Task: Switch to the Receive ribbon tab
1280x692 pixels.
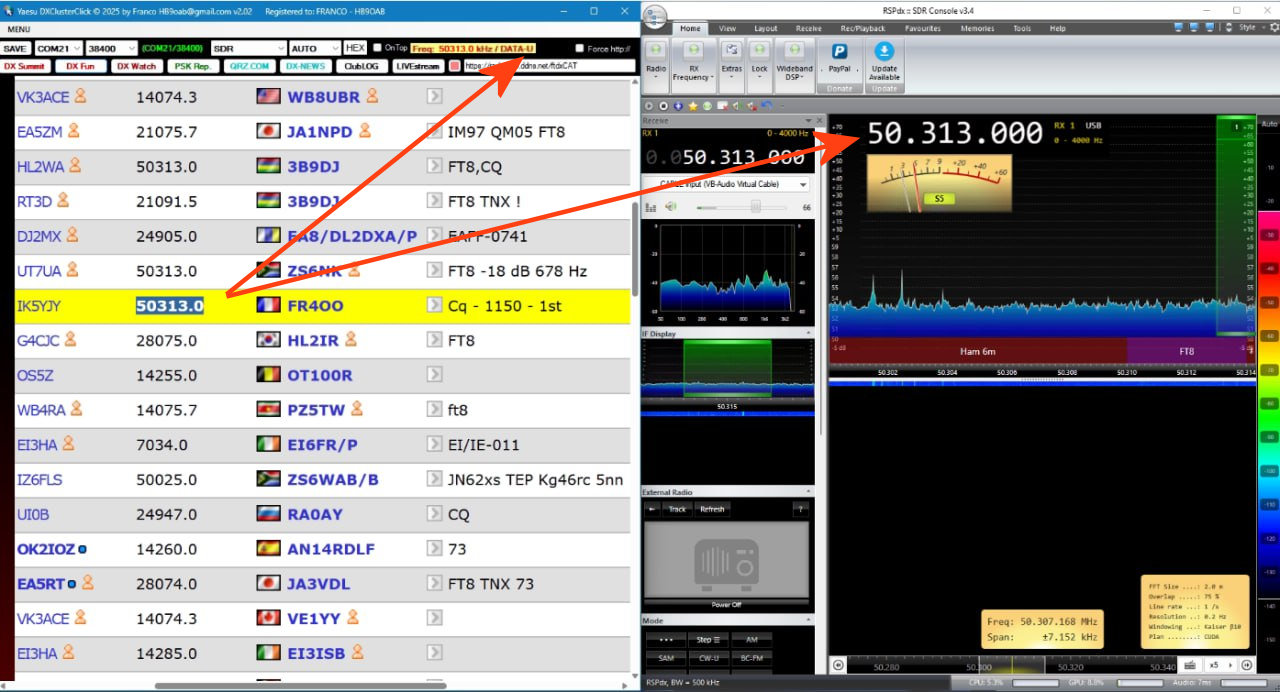Action: click(808, 29)
